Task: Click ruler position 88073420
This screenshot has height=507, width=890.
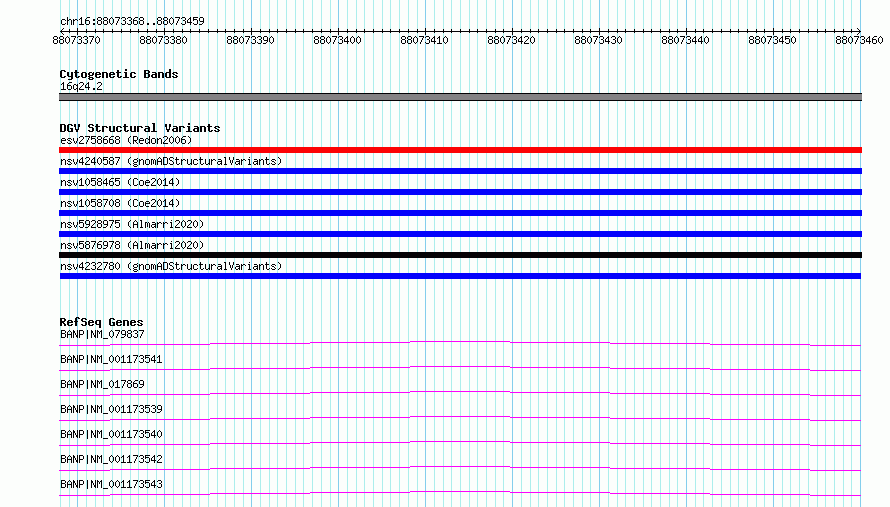Action: [x=511, y=40]
